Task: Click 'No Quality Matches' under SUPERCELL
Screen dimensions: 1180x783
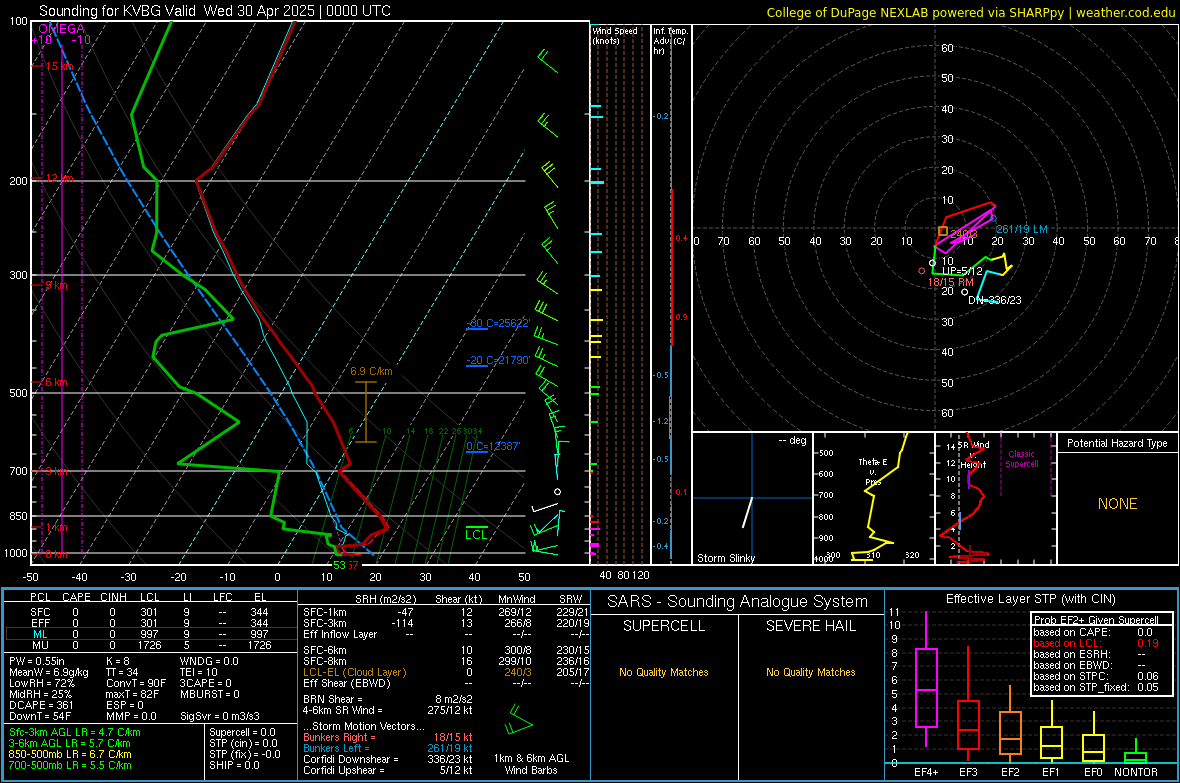Action: 664,672
